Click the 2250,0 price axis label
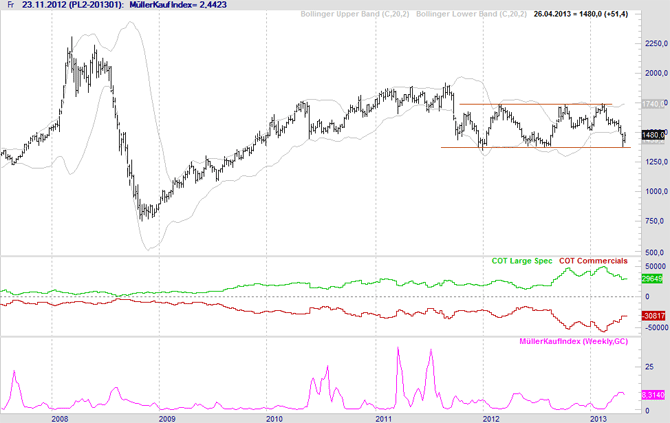This screenshot has width=670, height=423. (x=654, y=44)
